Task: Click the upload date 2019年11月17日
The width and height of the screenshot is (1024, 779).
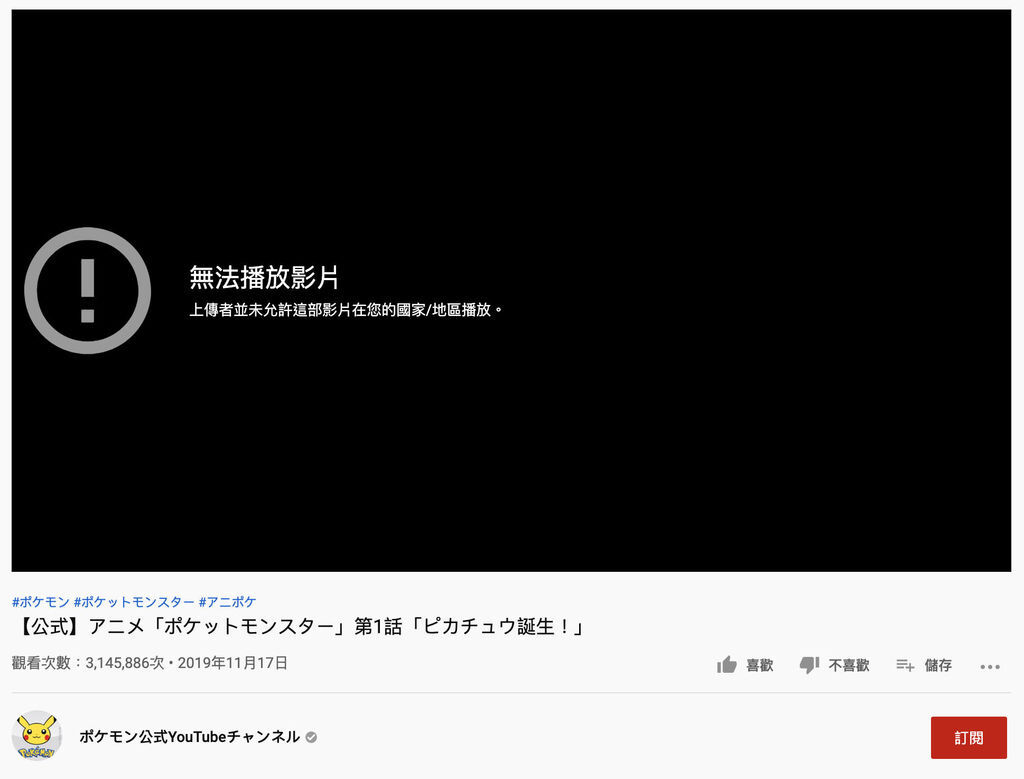Action: [x=232, y=663]
